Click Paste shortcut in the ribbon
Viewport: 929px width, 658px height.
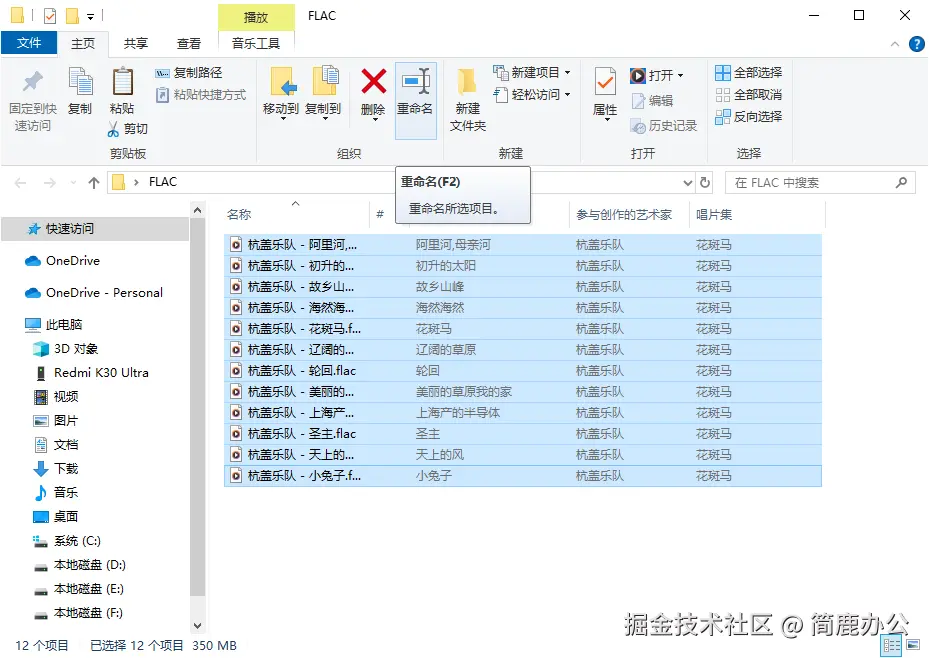[201, 95]
